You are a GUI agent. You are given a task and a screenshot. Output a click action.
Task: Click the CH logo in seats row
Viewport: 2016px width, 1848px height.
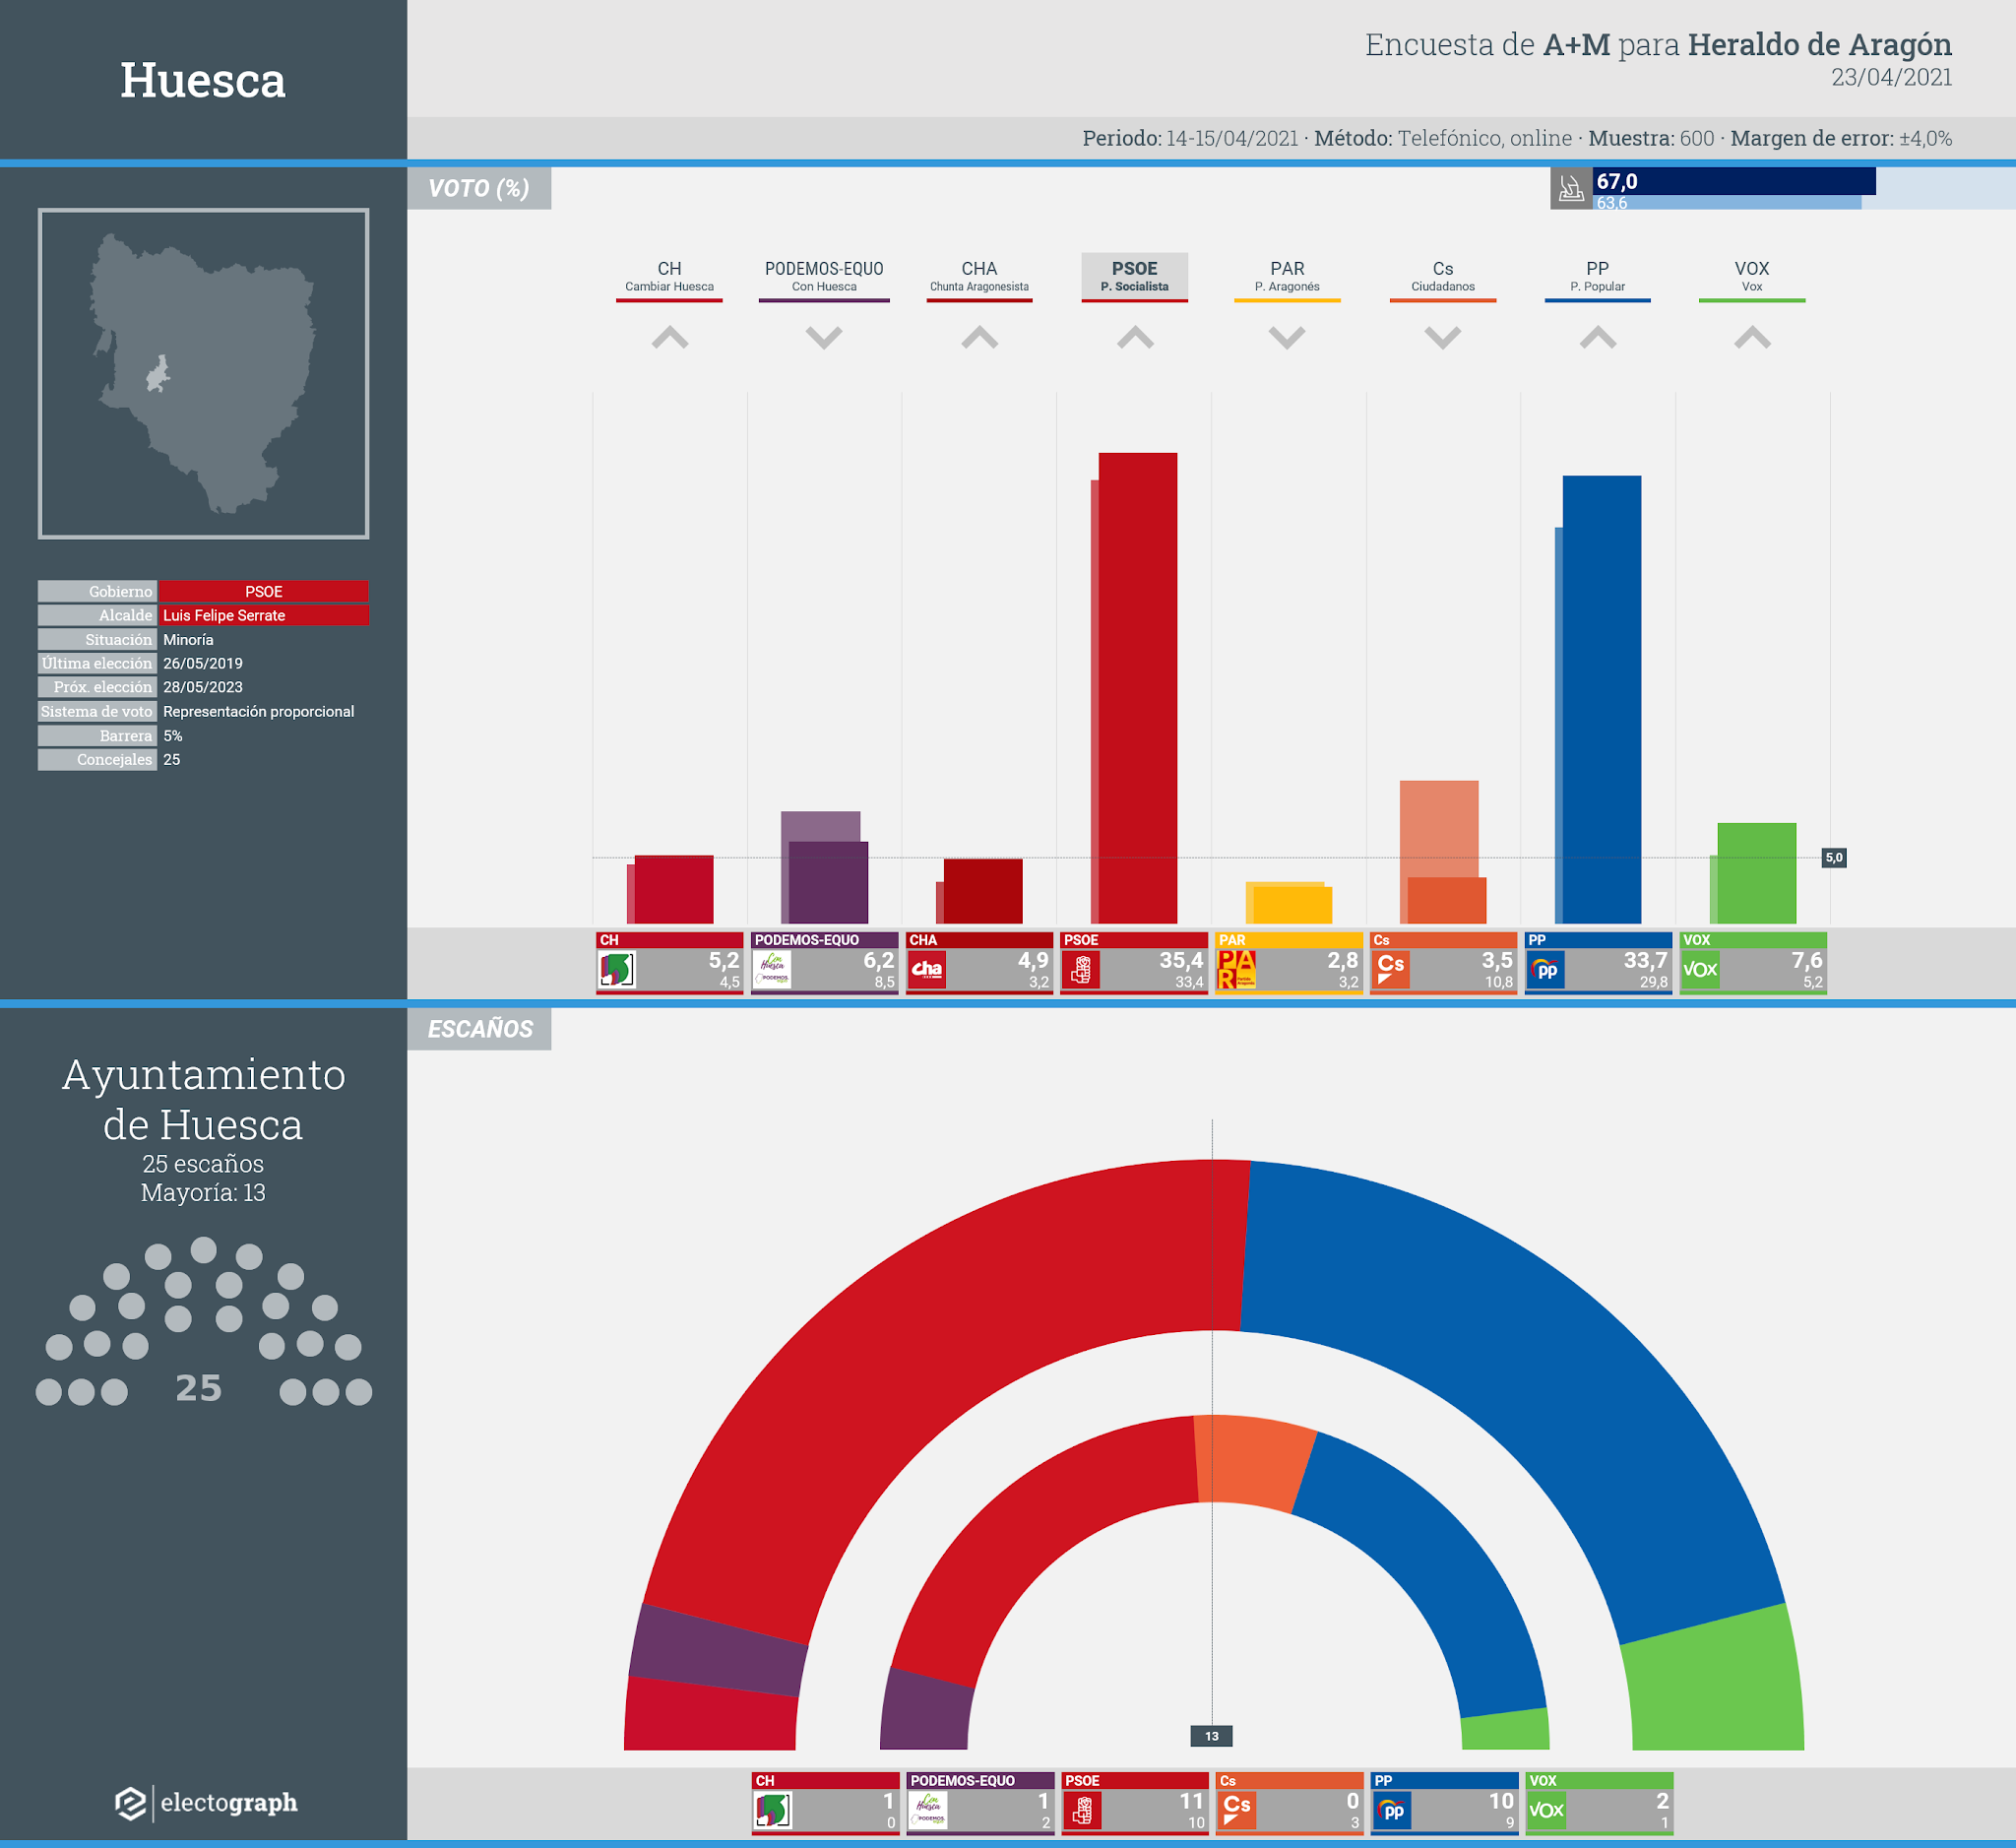click(772, 1810)
